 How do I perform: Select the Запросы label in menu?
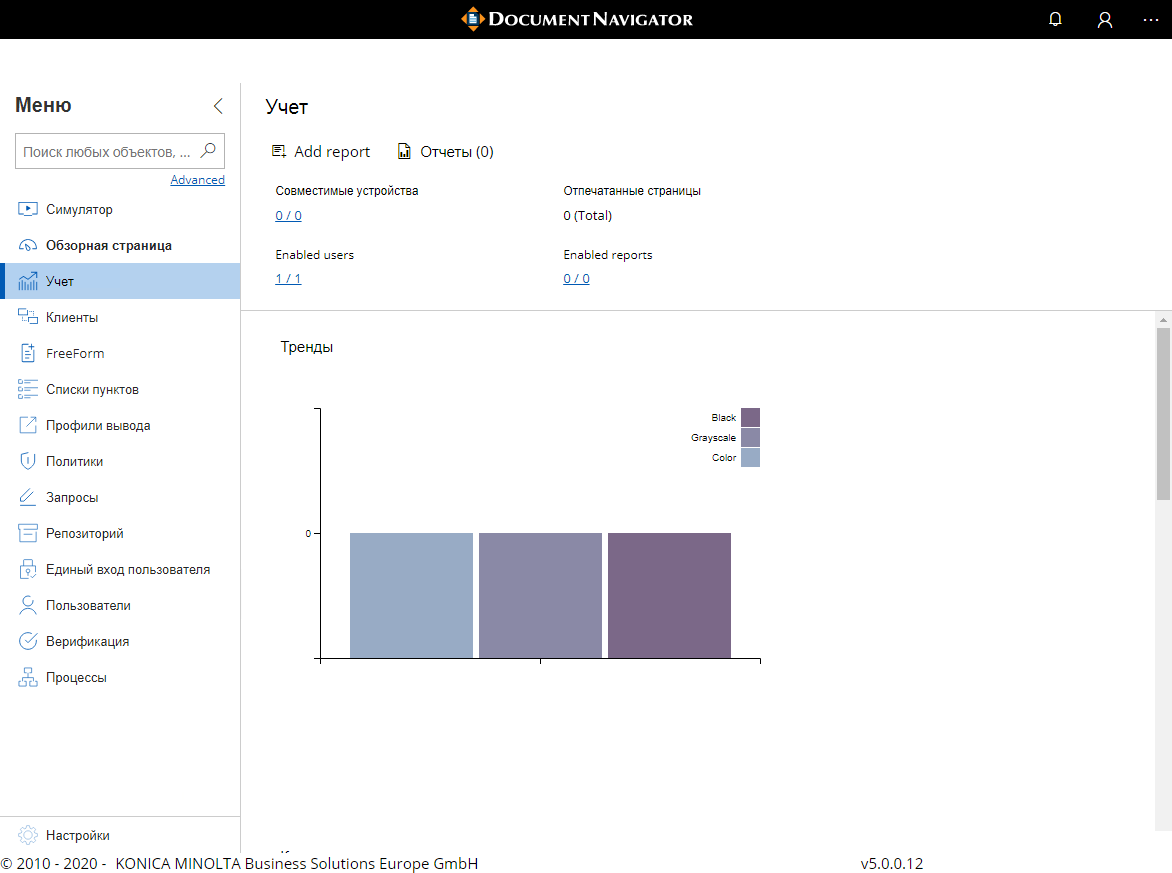pyautogui.click(x=72, y=497)
